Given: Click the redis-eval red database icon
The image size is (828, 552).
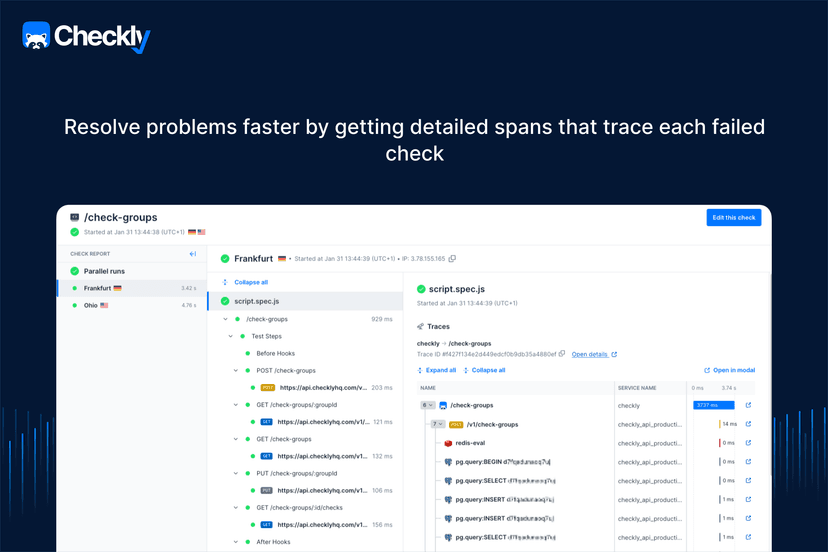Looking at the screenshot, I should pyautogui.click(x=449, y=443).
